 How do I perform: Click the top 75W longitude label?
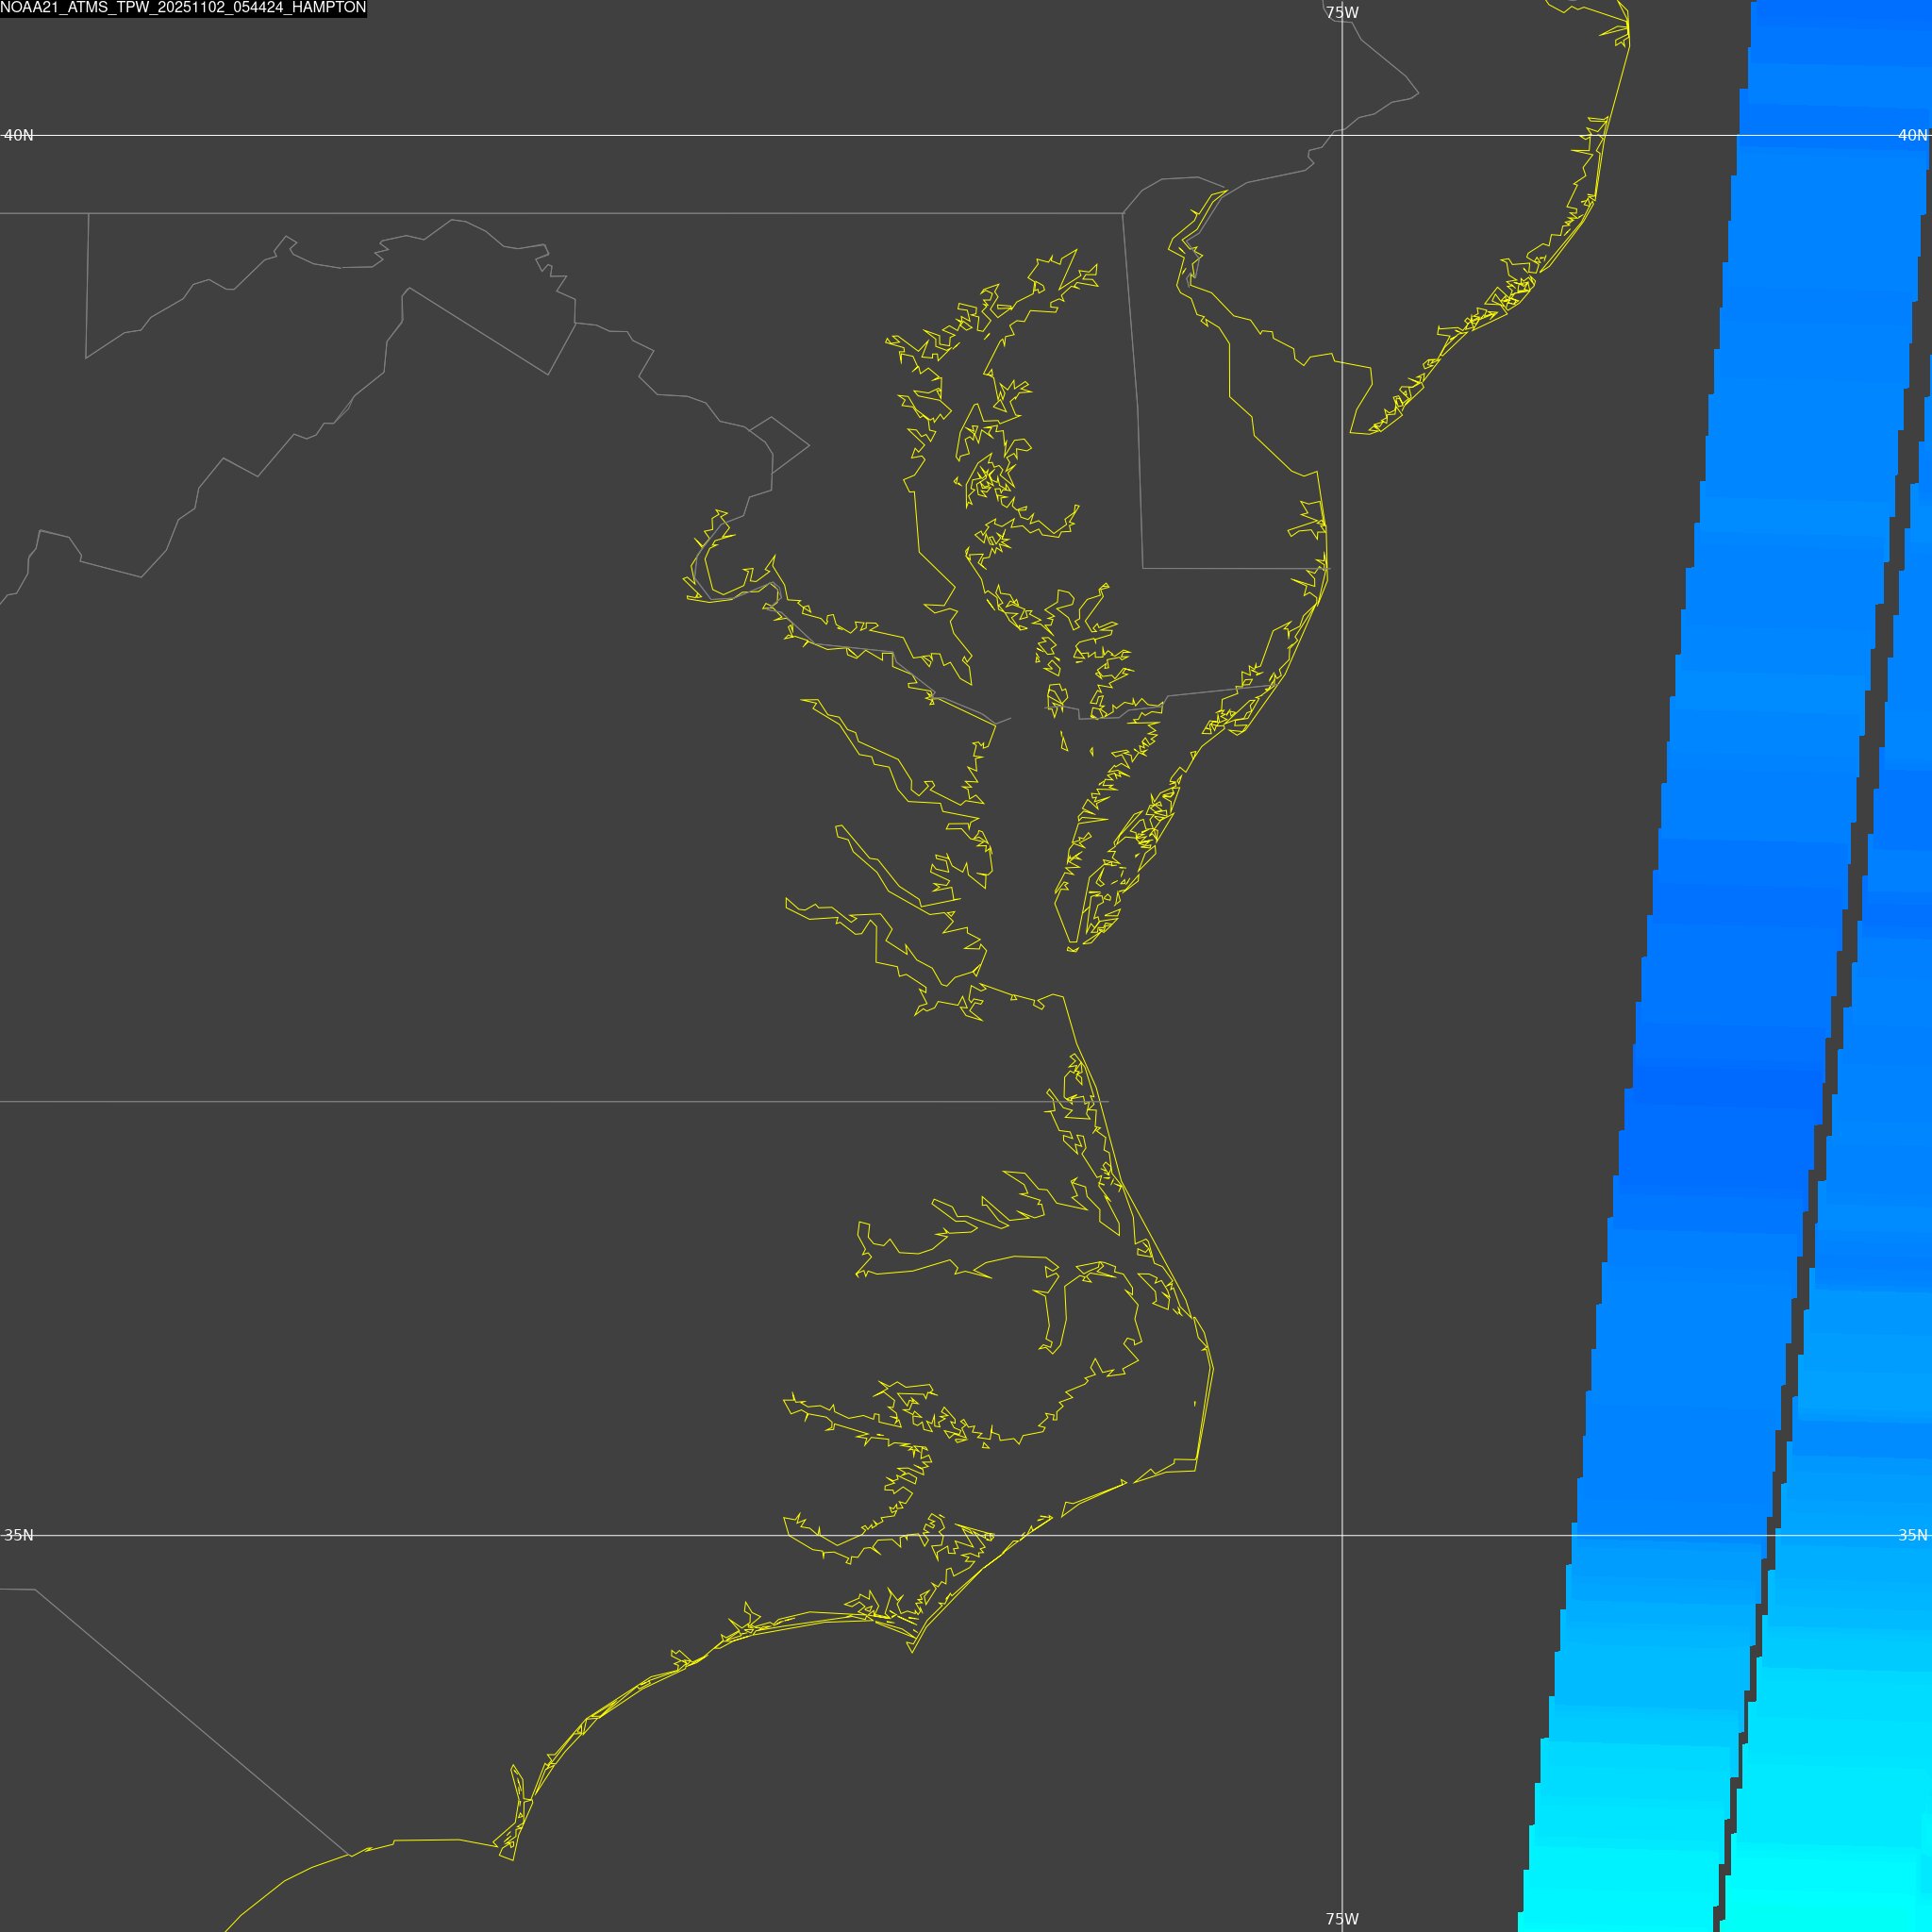pos(1342,13)
